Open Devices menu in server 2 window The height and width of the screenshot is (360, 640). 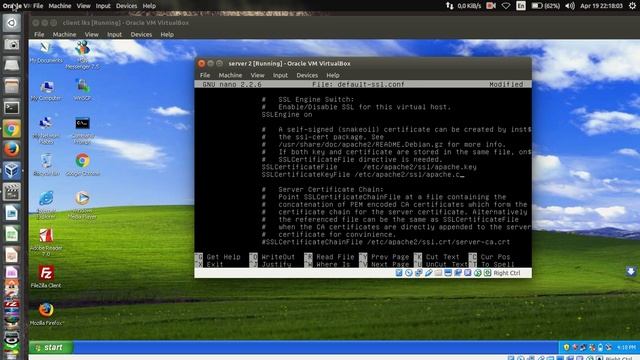click(307, 75)
